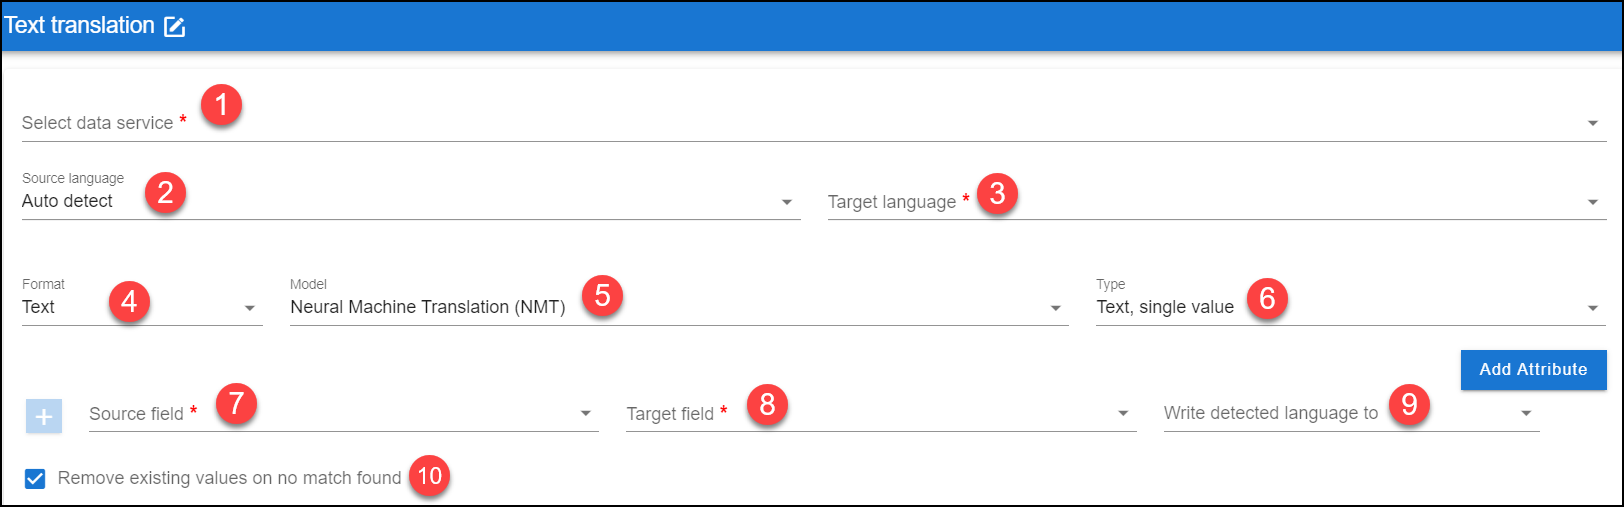The image size is (1624, 507).
Task: Click the Text translation title text
Action: point(79,26)
